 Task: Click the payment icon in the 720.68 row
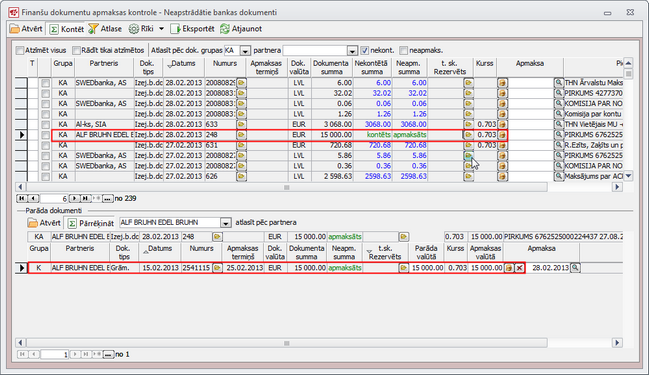coord(502,145)
